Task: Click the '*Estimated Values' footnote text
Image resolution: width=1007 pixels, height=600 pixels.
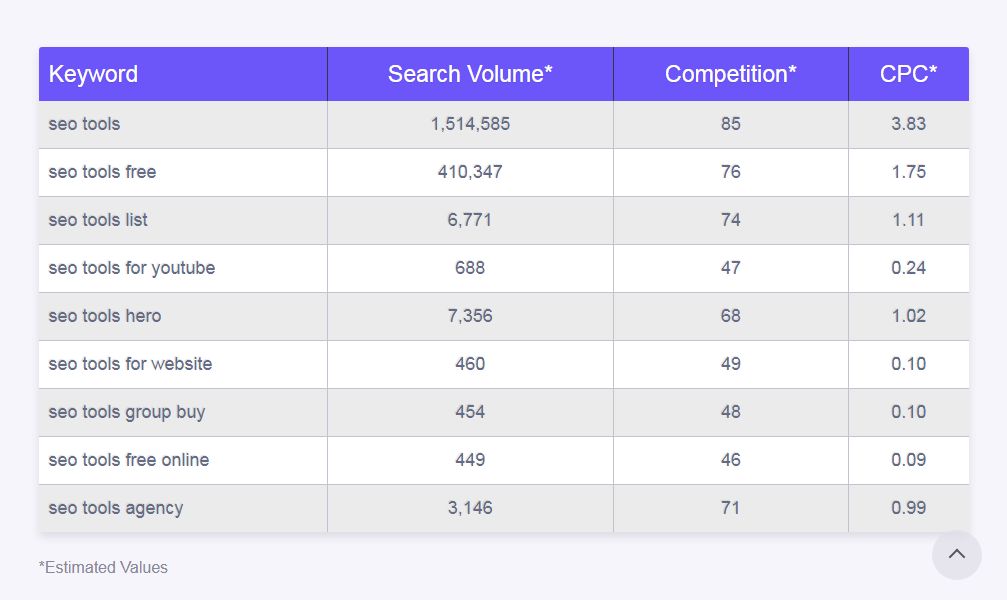Action: tap(103, 567)
